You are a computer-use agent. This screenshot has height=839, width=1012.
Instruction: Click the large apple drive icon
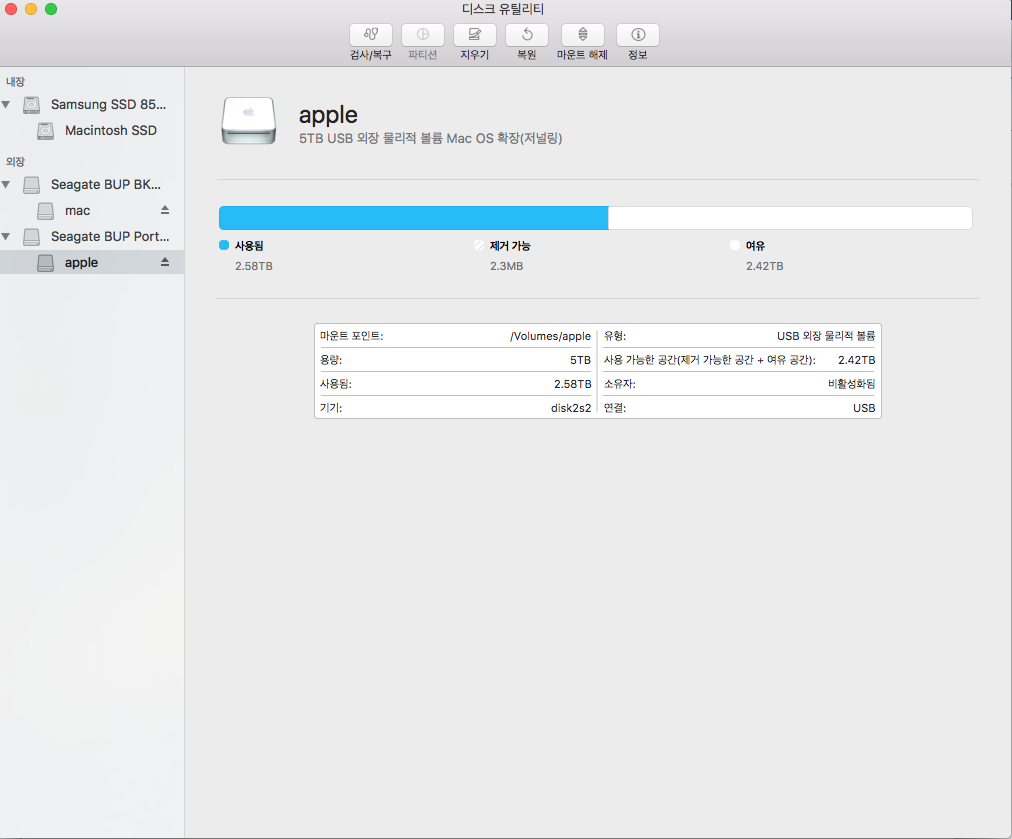[247, 119]
